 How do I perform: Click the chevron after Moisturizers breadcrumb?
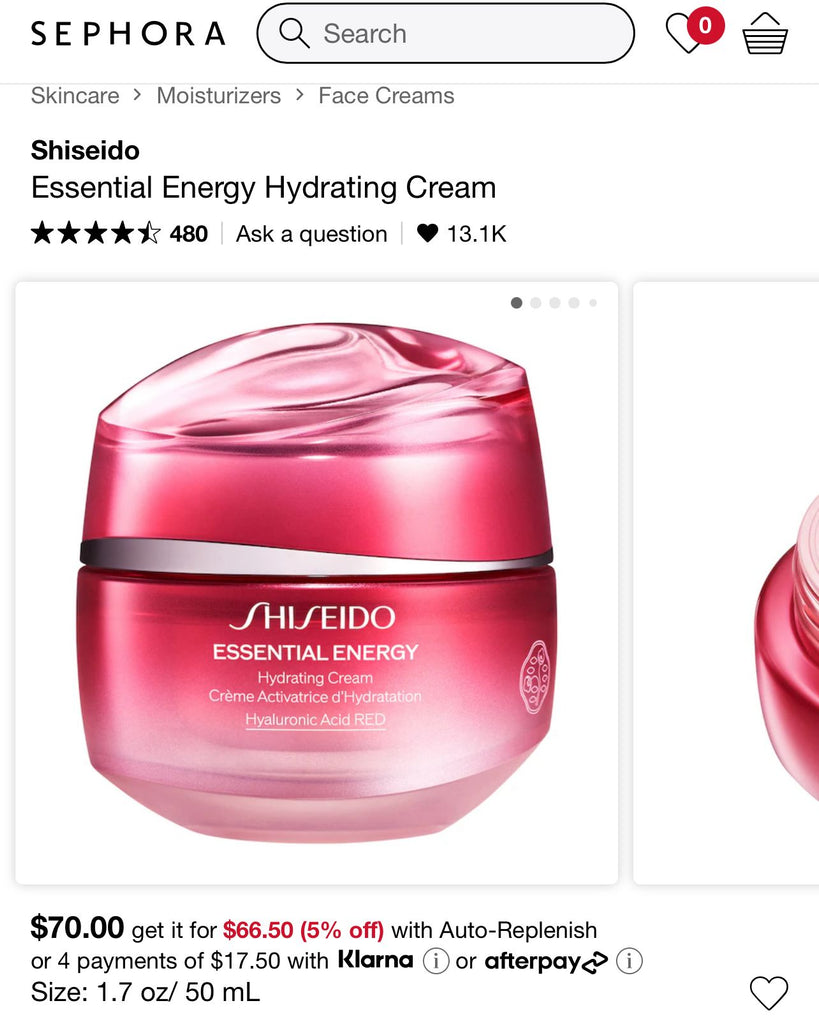[300, 95]
